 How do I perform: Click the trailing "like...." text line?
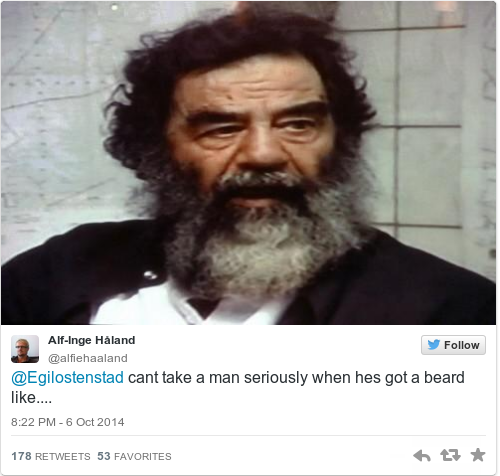click(x=31, y=398)
